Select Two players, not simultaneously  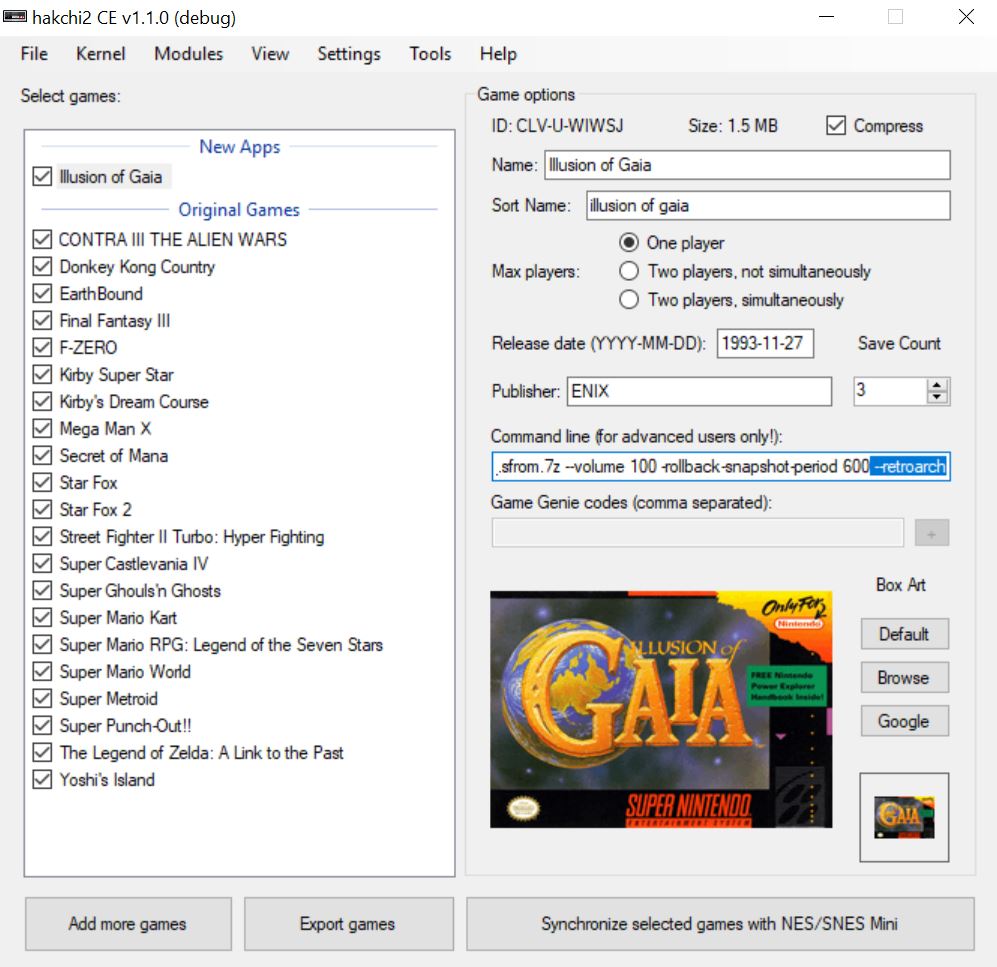628,271
